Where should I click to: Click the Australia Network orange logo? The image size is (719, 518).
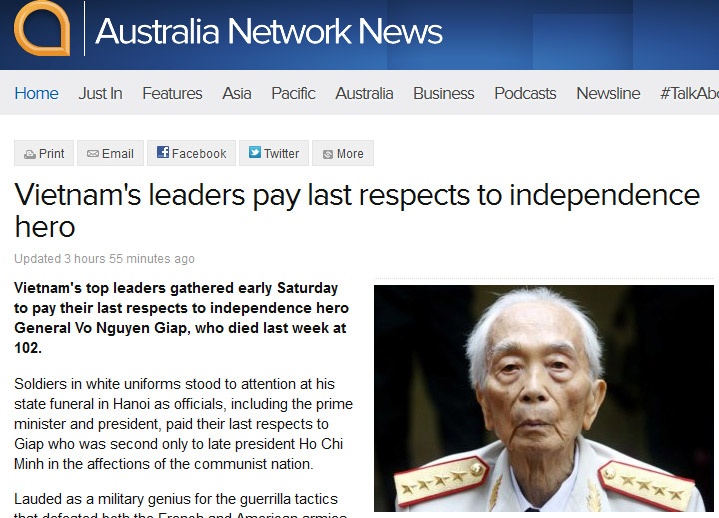click(x=42, y=28)
